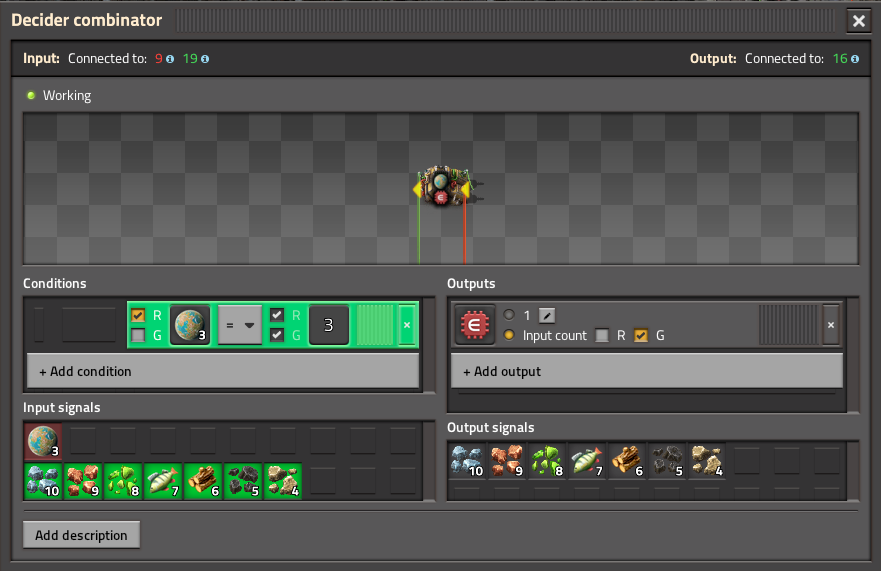This screenshot has height=571, width=881.
Task: Open the comparator equals dropdown
Action: [x=240, y=325]
